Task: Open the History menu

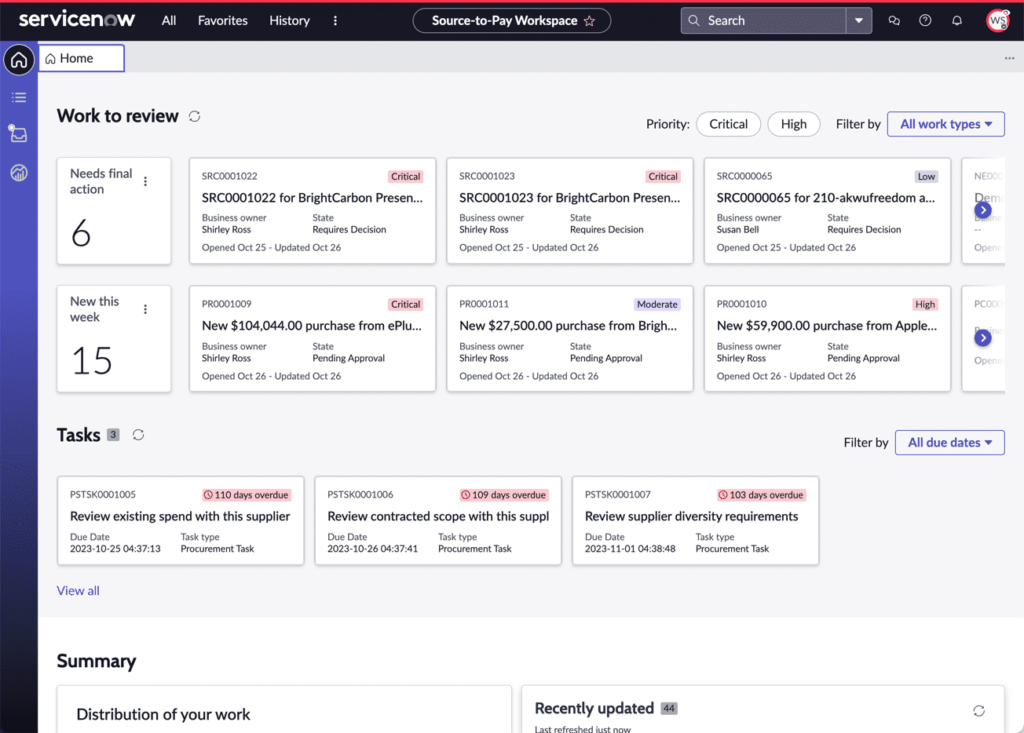Action: click(x=289, y=21)
